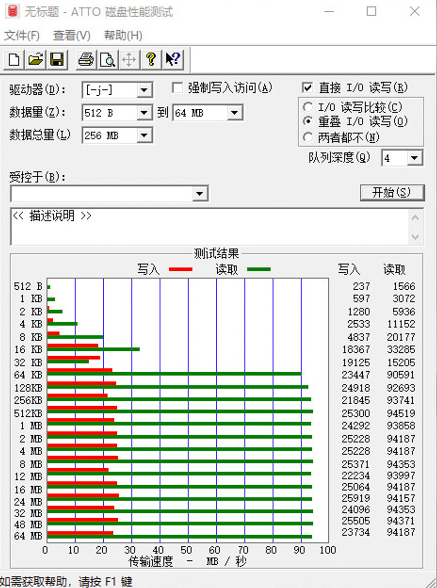The height and width of the screenshot is (588, 437).
Task: Click read value 15205 for 32 KB
Action: coord(401,362)
